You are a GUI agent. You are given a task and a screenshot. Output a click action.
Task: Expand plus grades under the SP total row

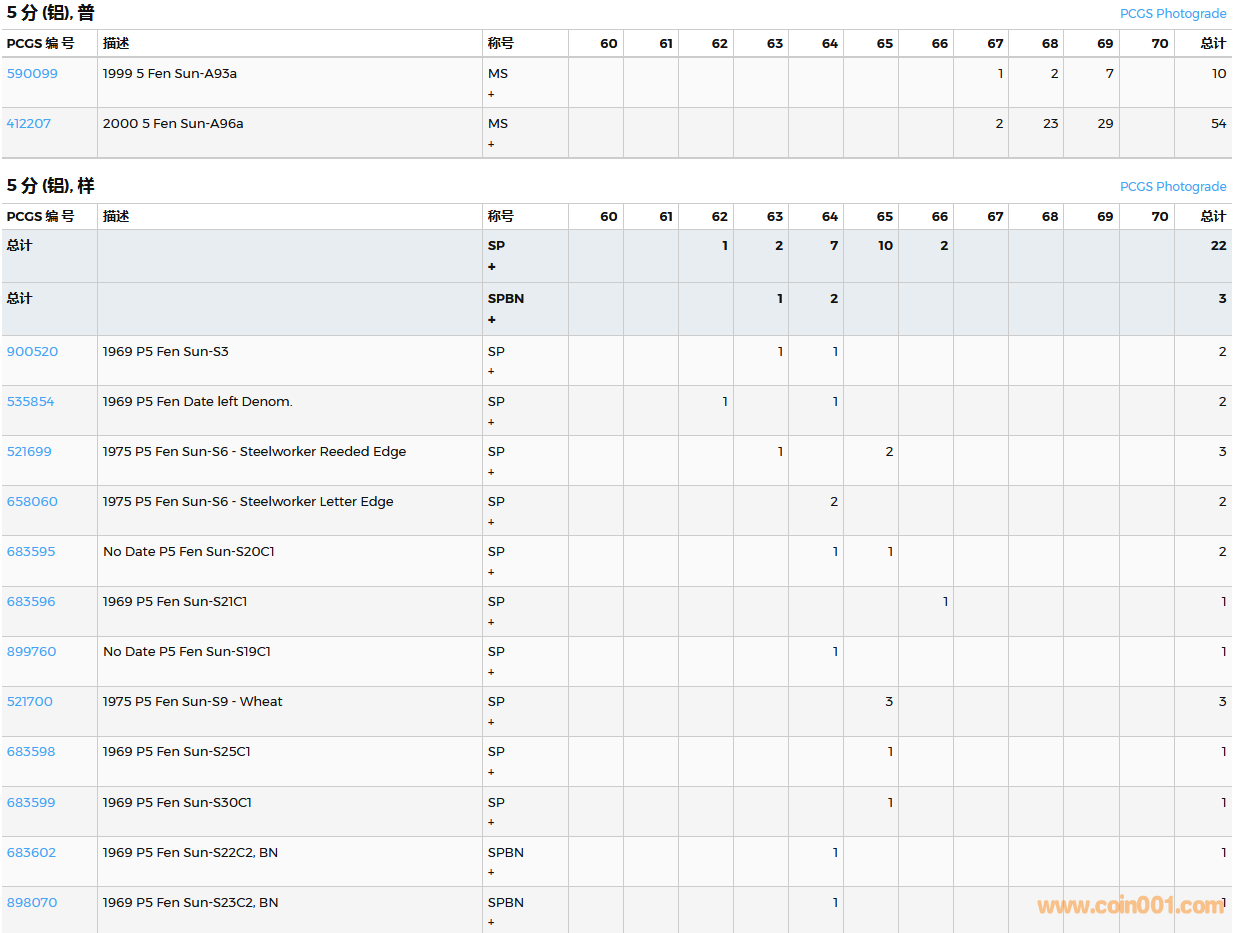tap(492, 267)
